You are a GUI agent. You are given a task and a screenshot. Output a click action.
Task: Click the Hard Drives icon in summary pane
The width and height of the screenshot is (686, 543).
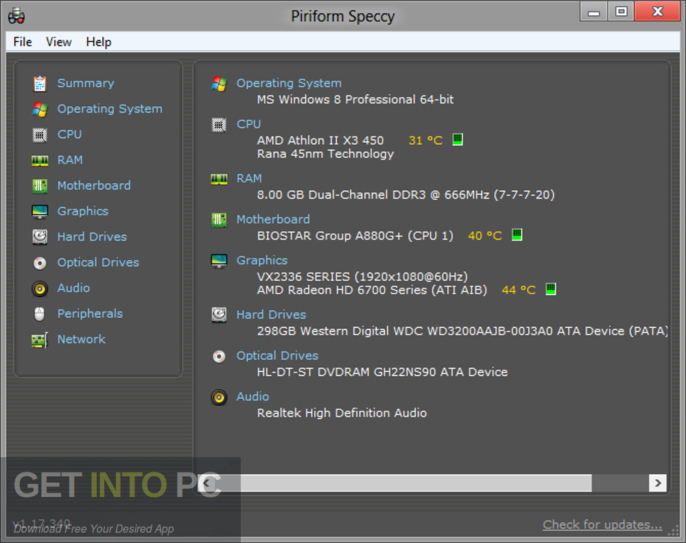pyautogui.click(x=219, y=315)
